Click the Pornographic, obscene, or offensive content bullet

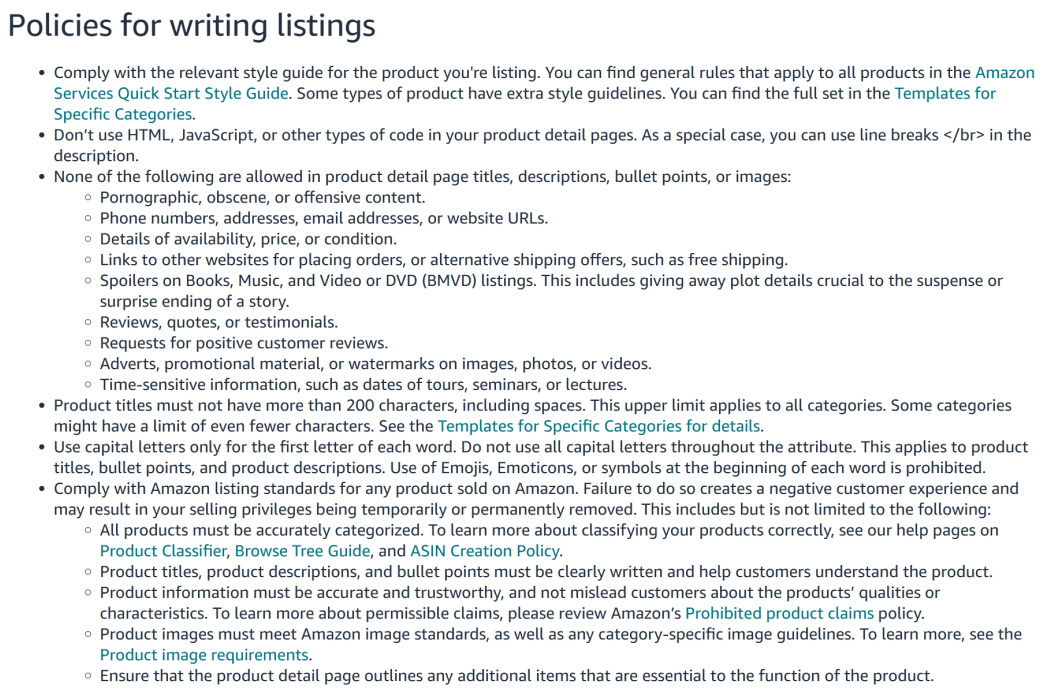coord(262,198)
